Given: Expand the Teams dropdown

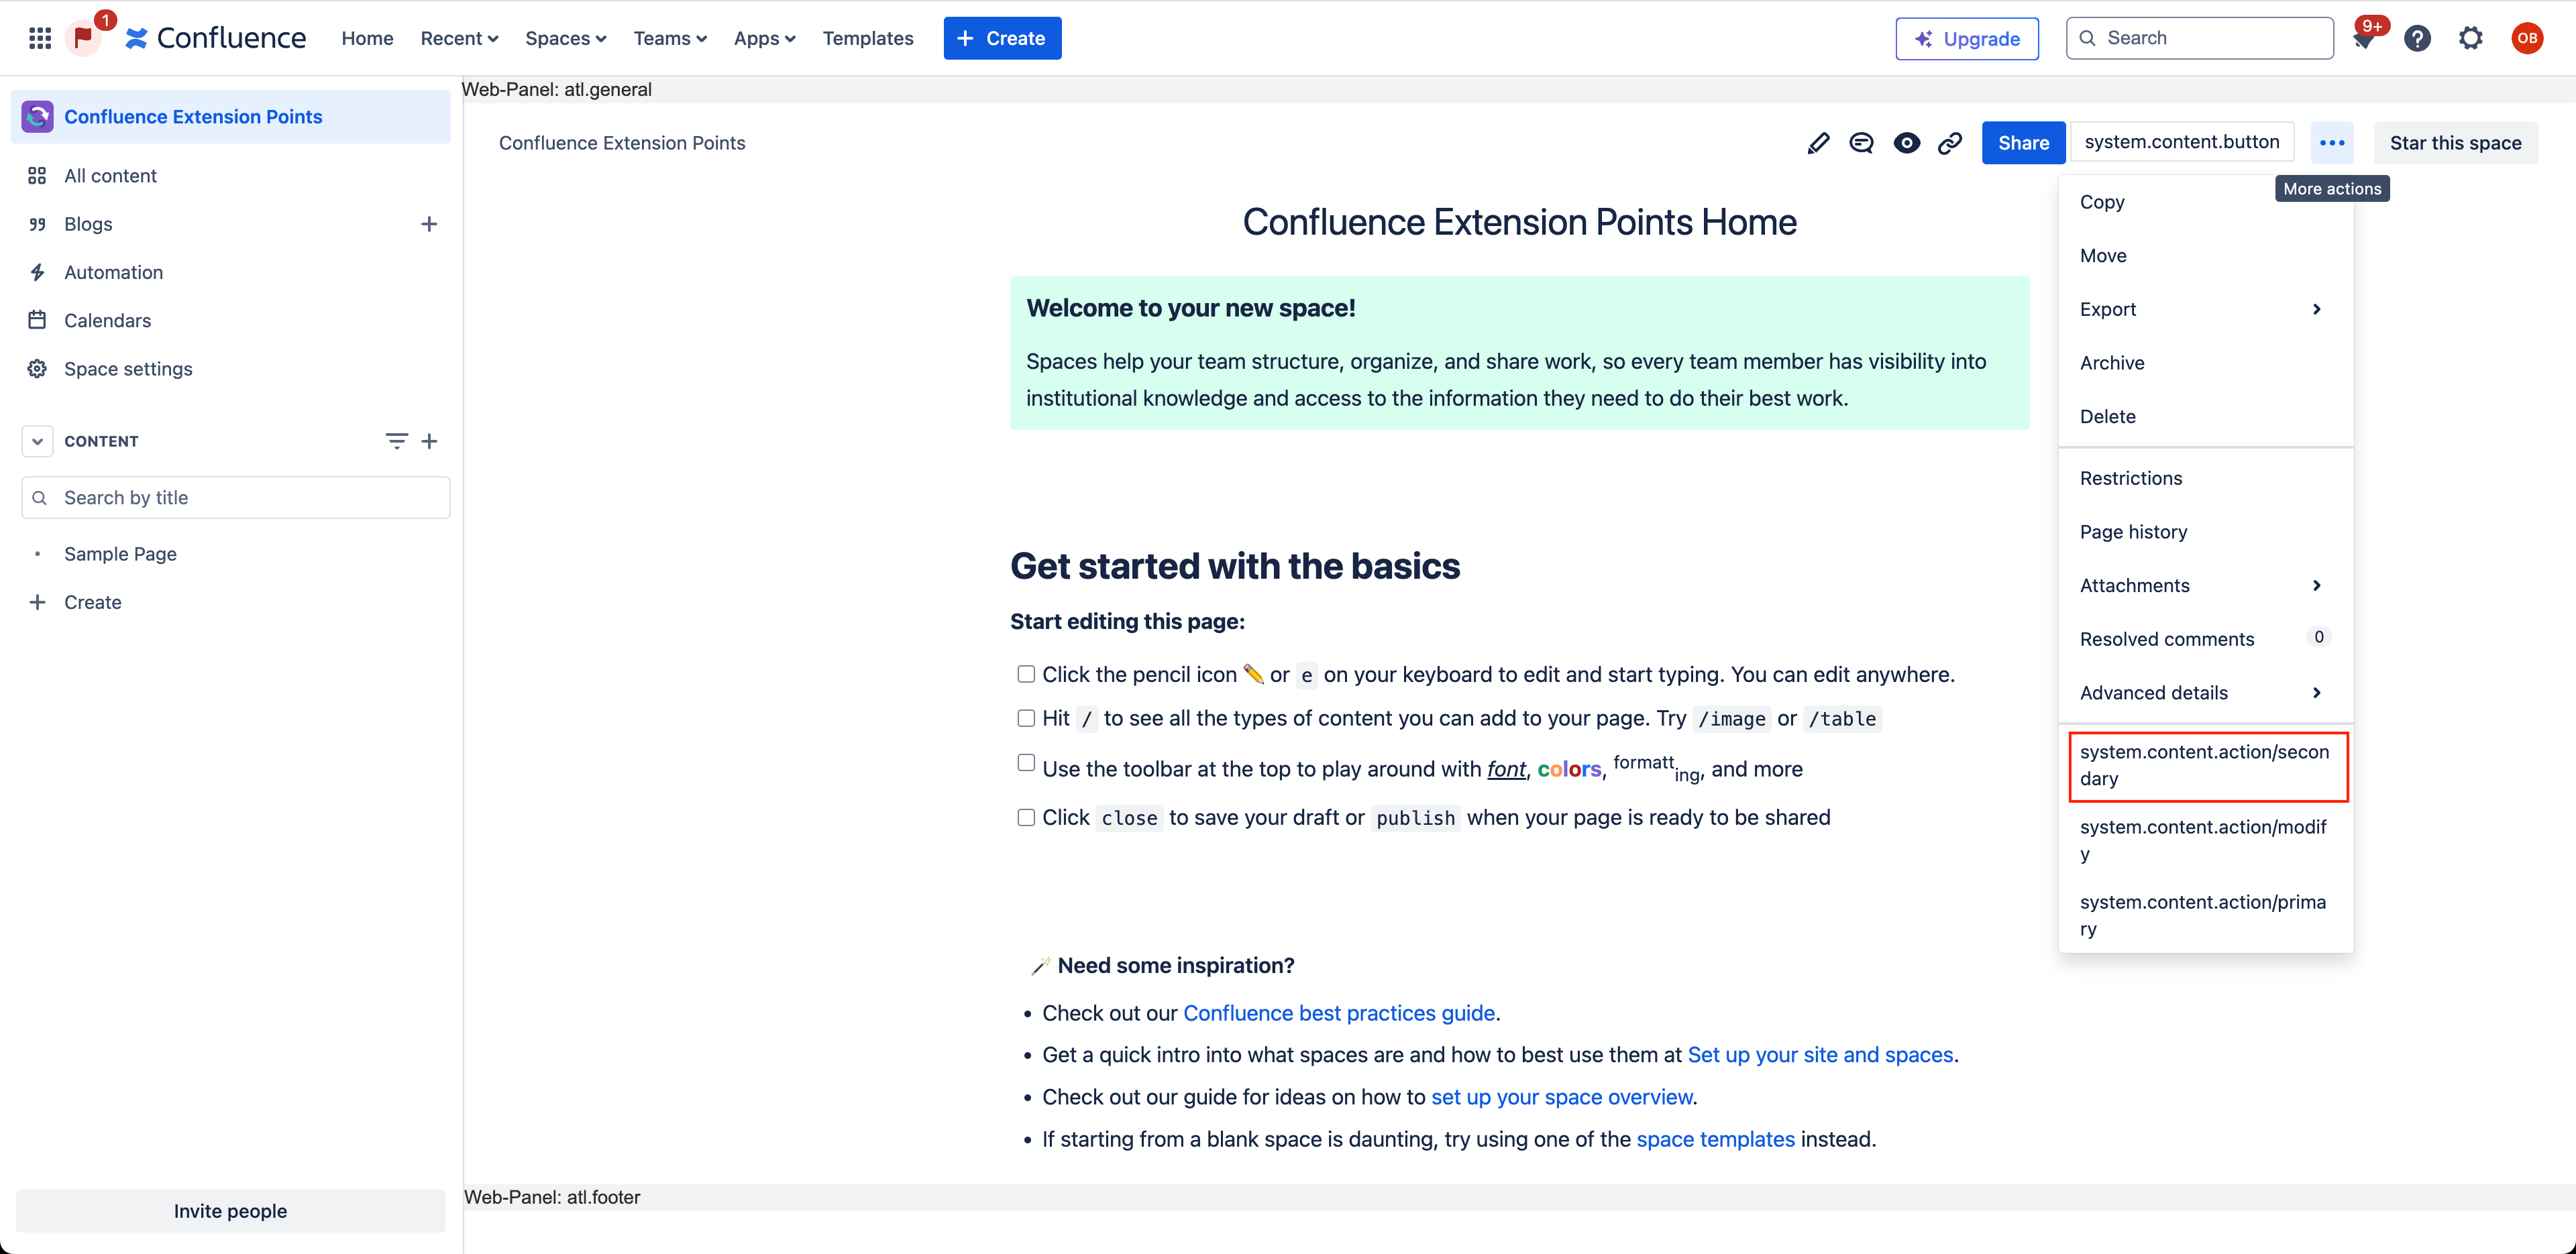Looking at the screenshot, I should [669, 38].
